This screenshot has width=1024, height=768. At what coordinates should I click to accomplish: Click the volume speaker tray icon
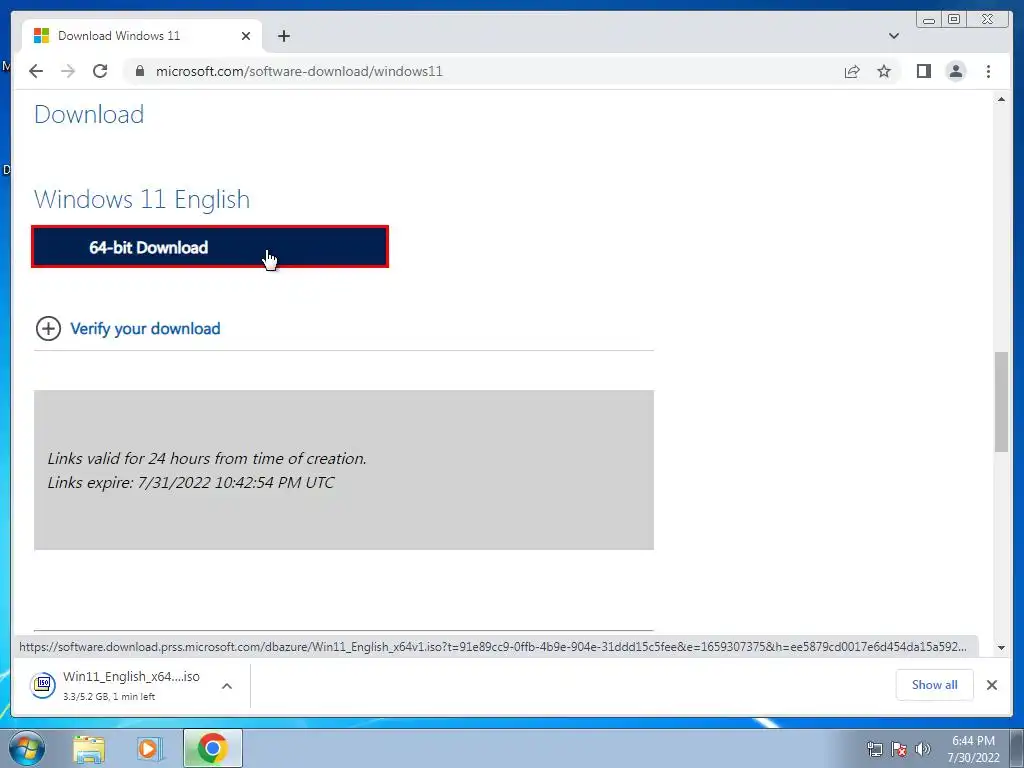(x=923, y=749)
